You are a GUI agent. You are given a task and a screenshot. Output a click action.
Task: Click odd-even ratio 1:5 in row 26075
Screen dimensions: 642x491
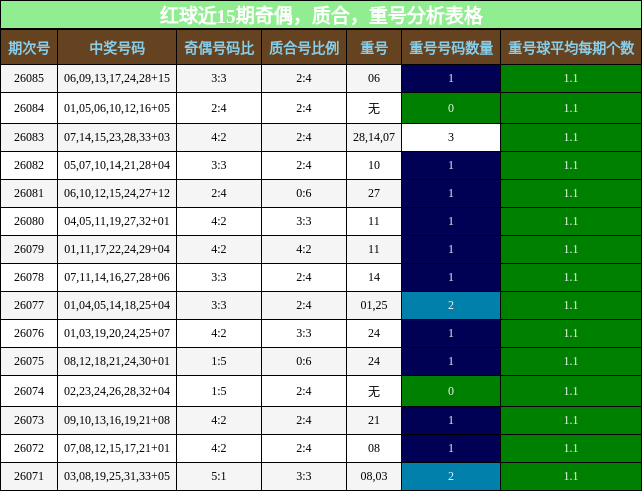219,361
